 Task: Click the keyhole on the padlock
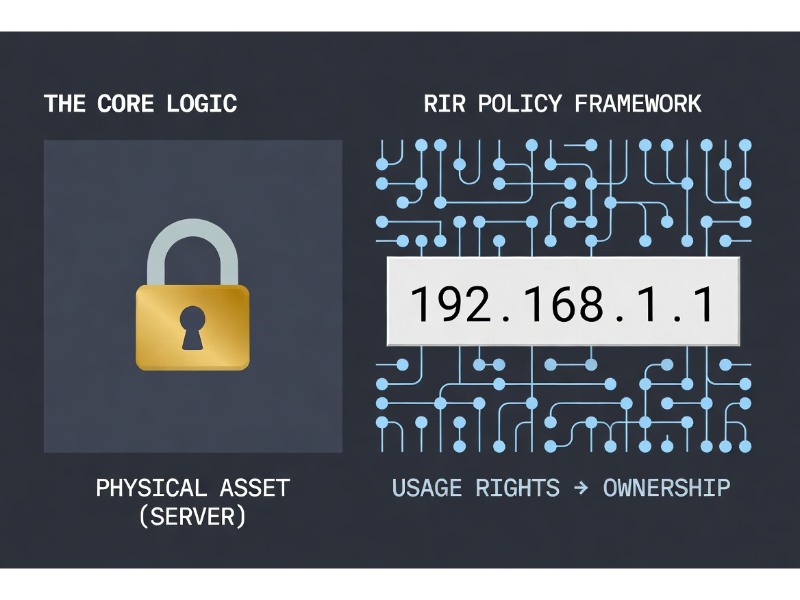(192, 327)
